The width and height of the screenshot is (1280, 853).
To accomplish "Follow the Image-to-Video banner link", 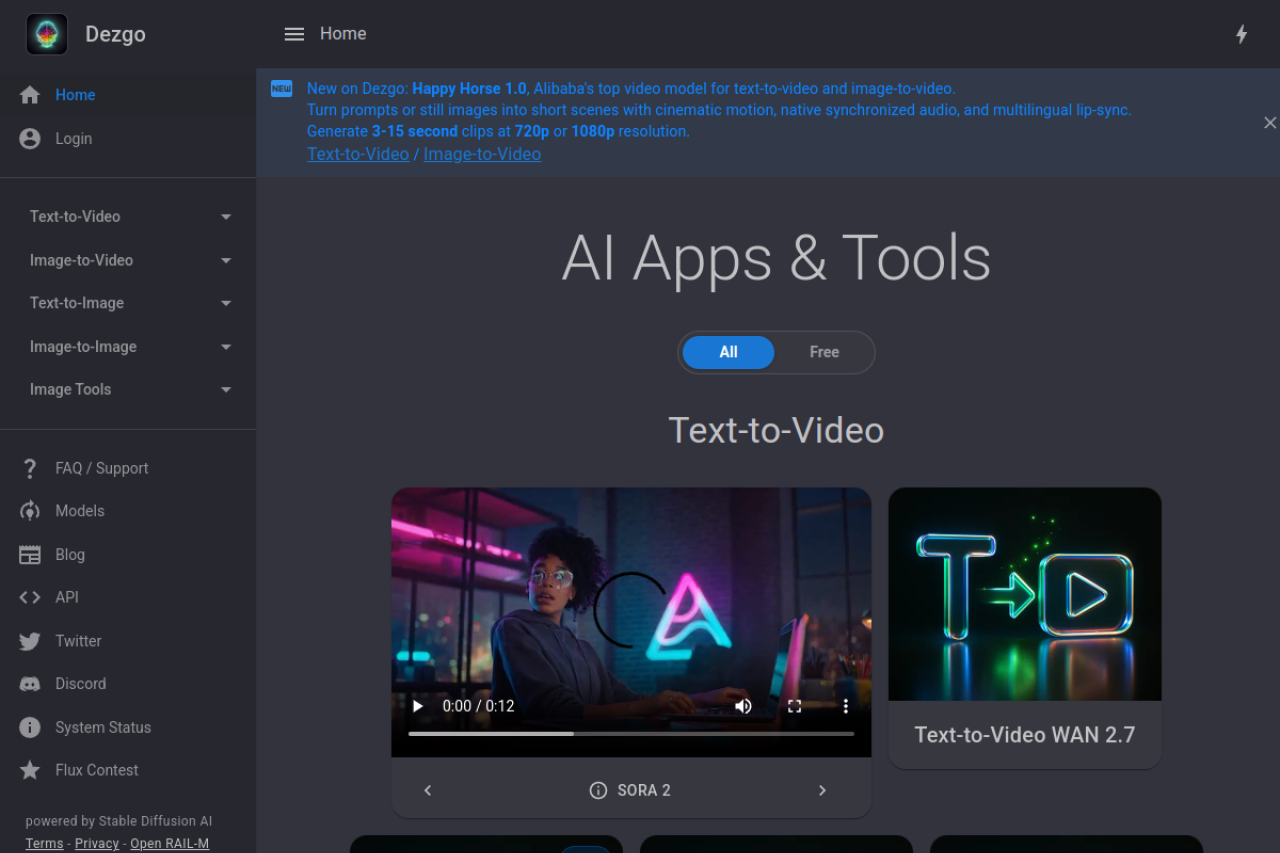I will [482, 154].
